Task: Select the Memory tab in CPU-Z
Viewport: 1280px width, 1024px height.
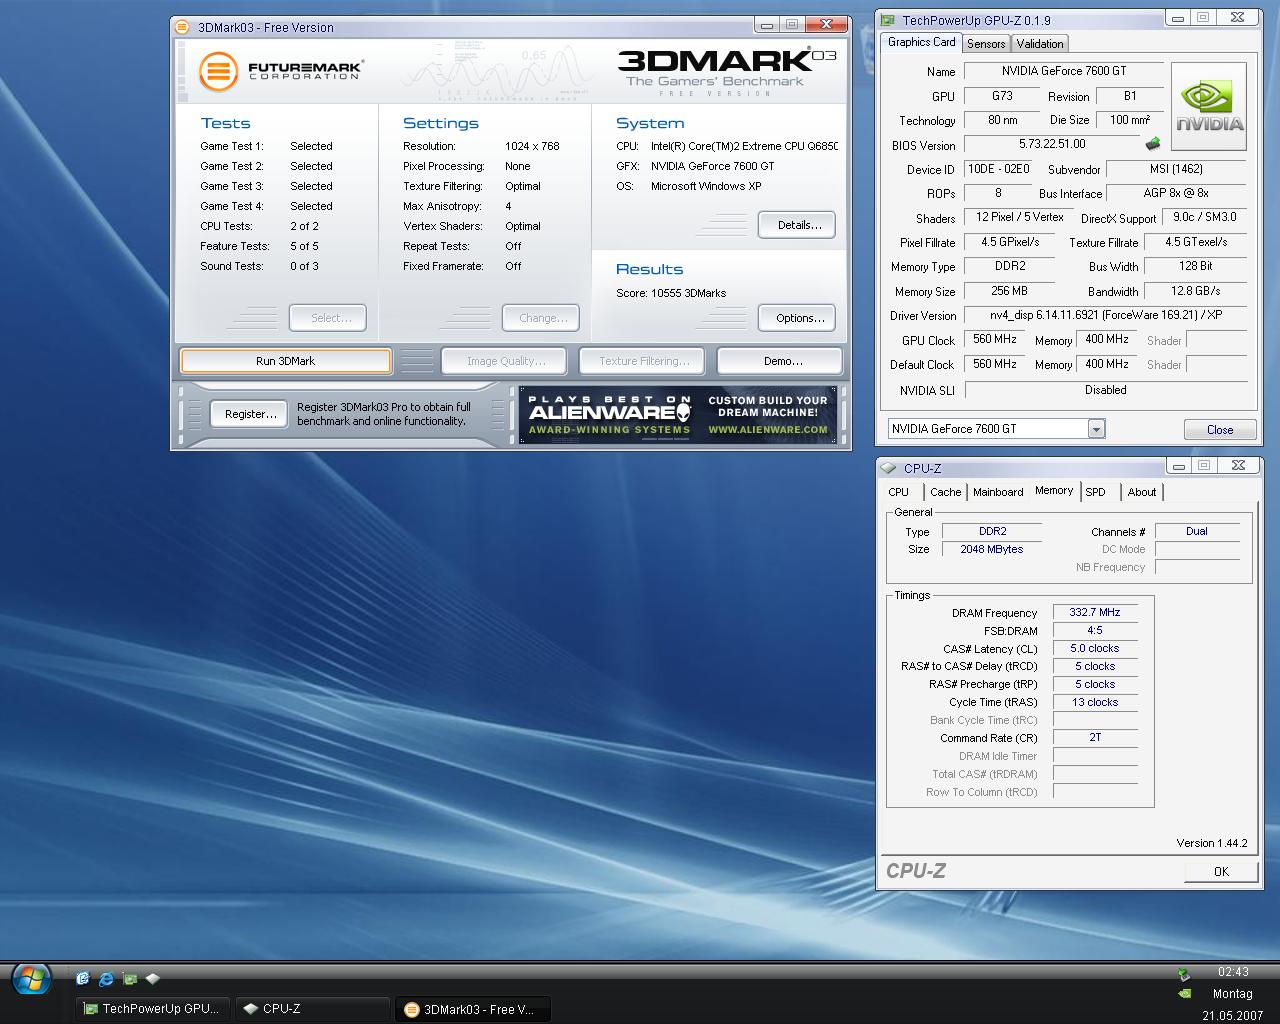Action: pyautogui.click(x=1054, y=491)
